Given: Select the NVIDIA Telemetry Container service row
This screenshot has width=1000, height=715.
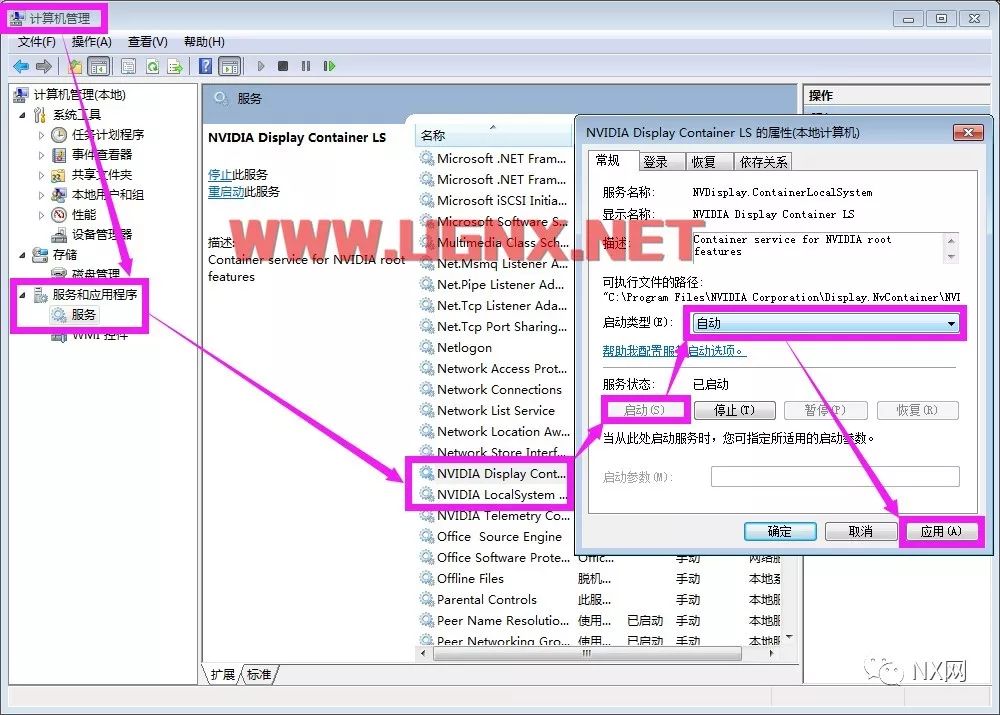Looking at the screenshot, I should tap(494, 515).
